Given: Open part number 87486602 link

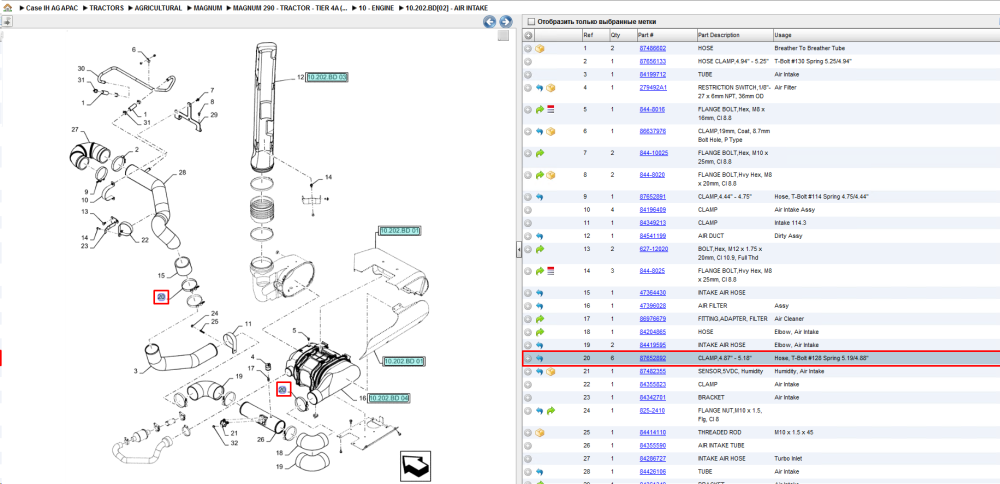Looking at the screenshot, I should 652,48.
